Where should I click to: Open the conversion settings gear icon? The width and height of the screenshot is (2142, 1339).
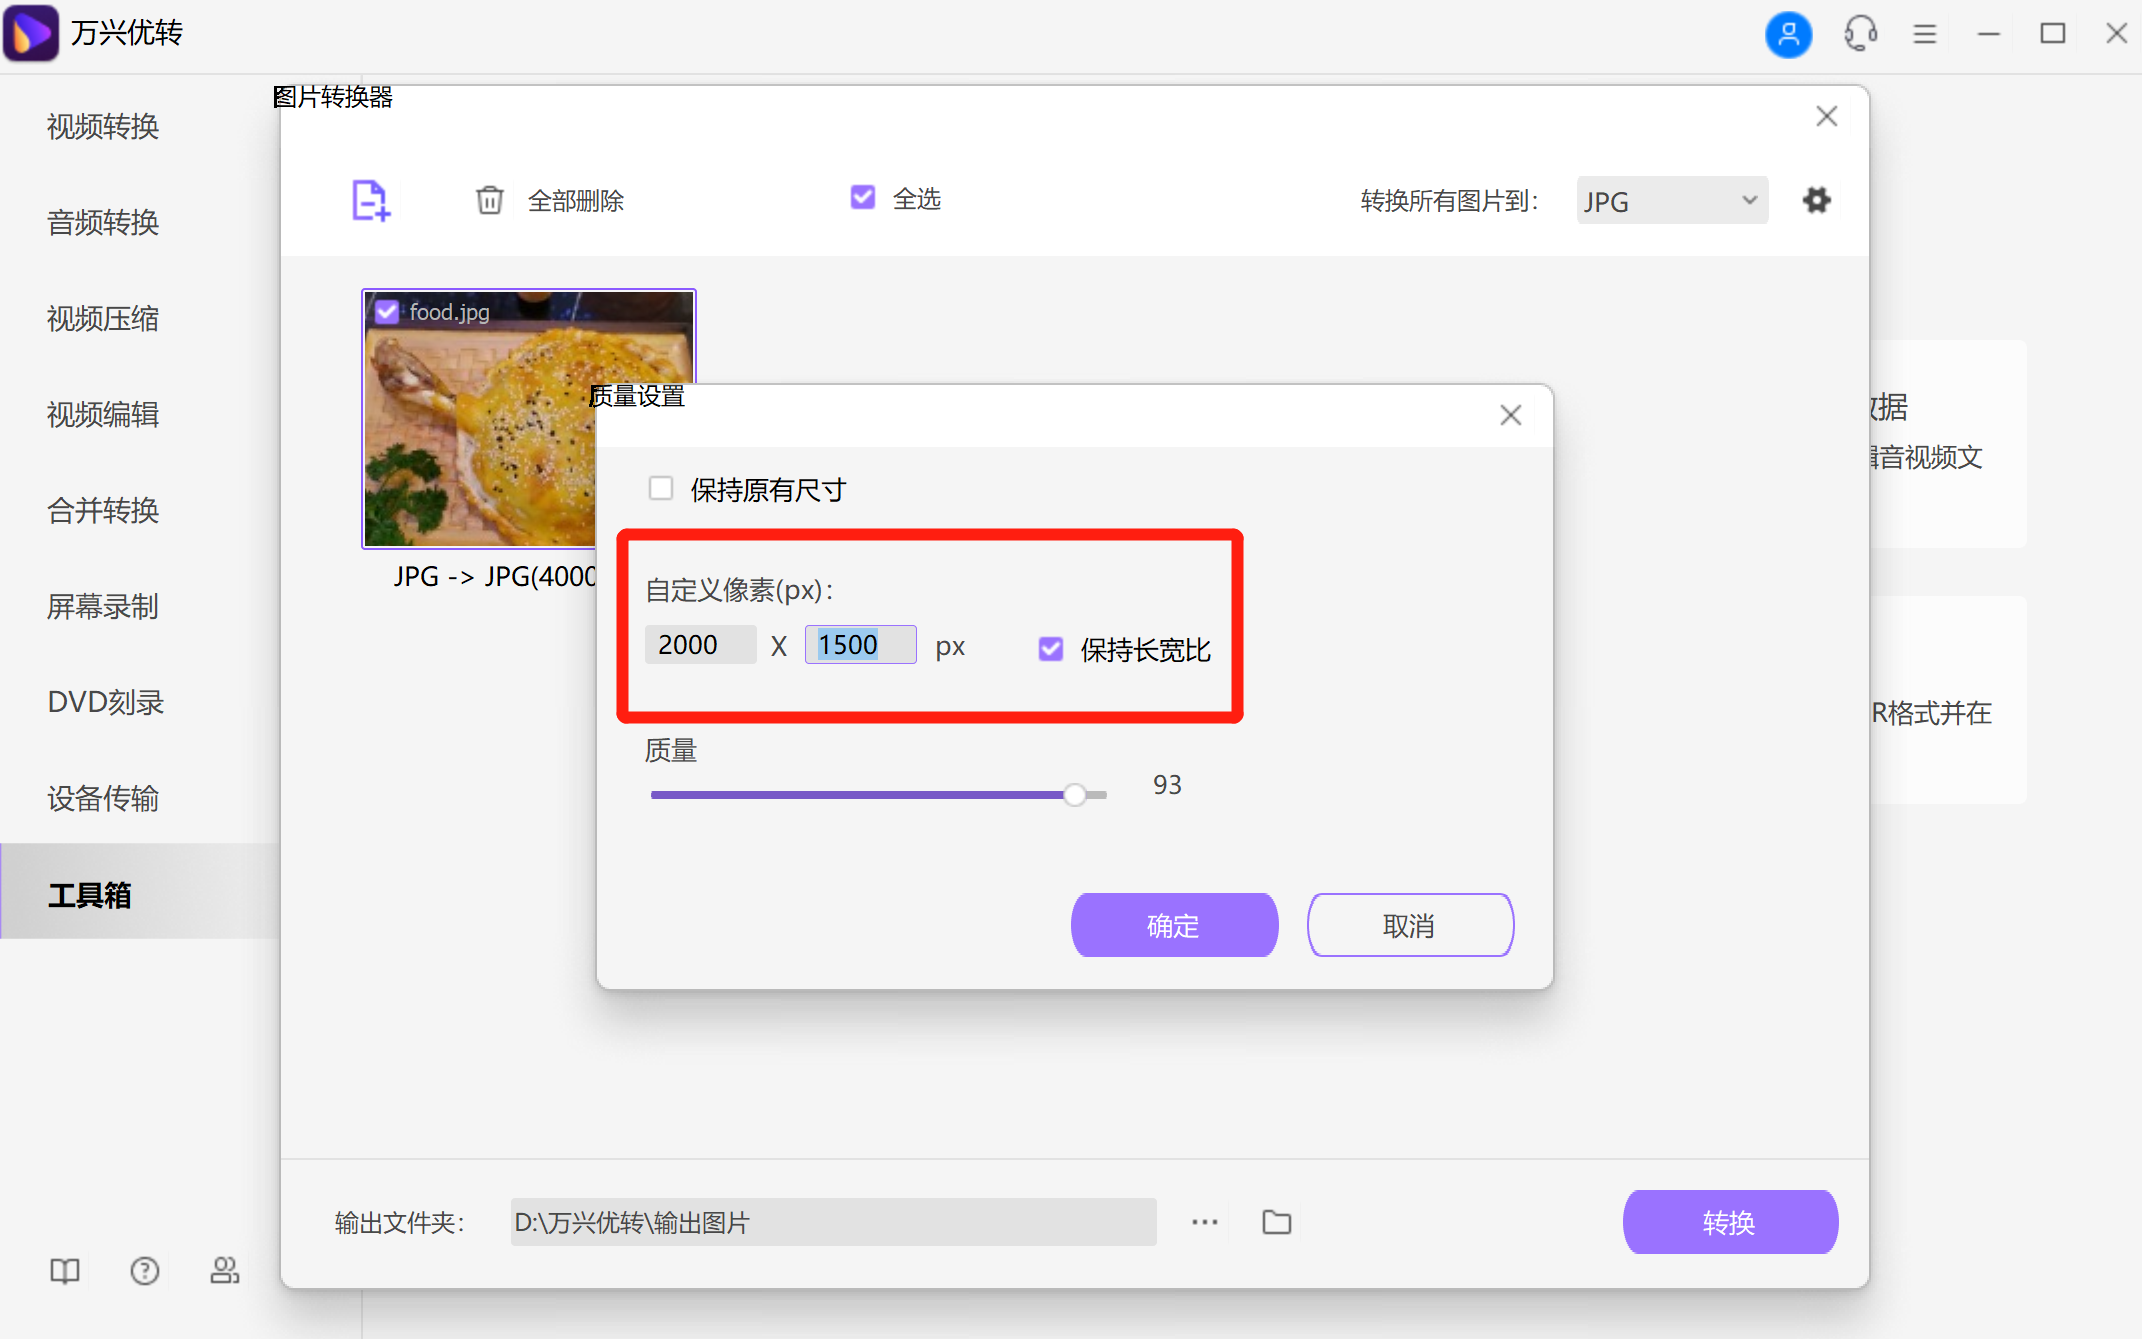(x=1817, y=200)
